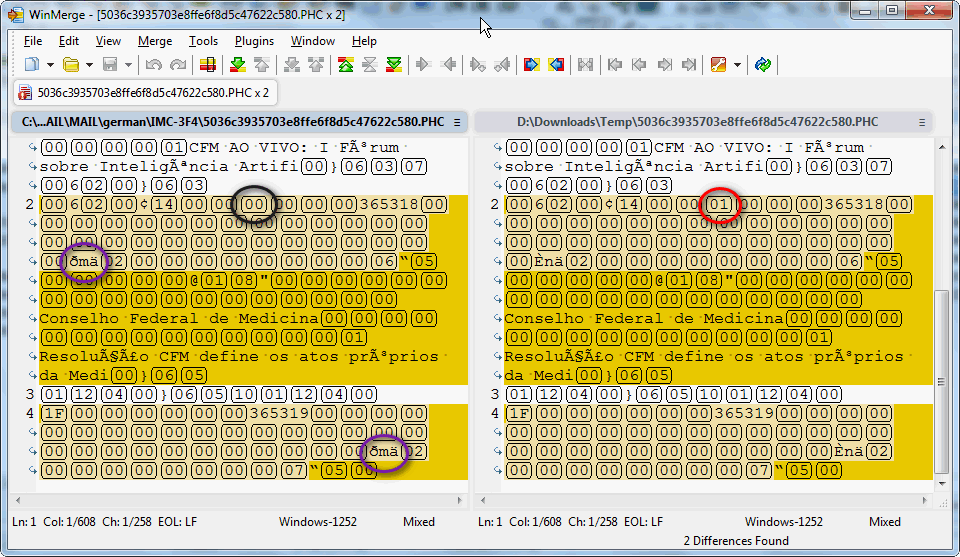Click the New document icon
The width and height of the screenshot is (960, 557).
[31, 65]
